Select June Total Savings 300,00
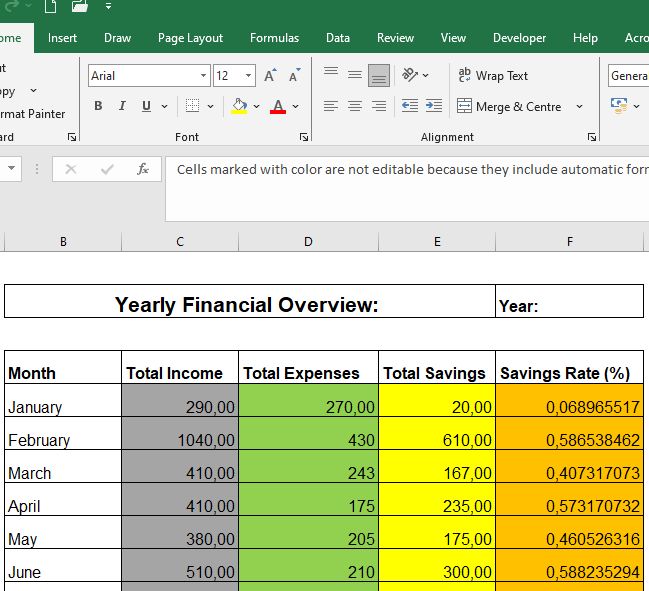The height and width of the screenshot is (591, 649). [437, 565]
